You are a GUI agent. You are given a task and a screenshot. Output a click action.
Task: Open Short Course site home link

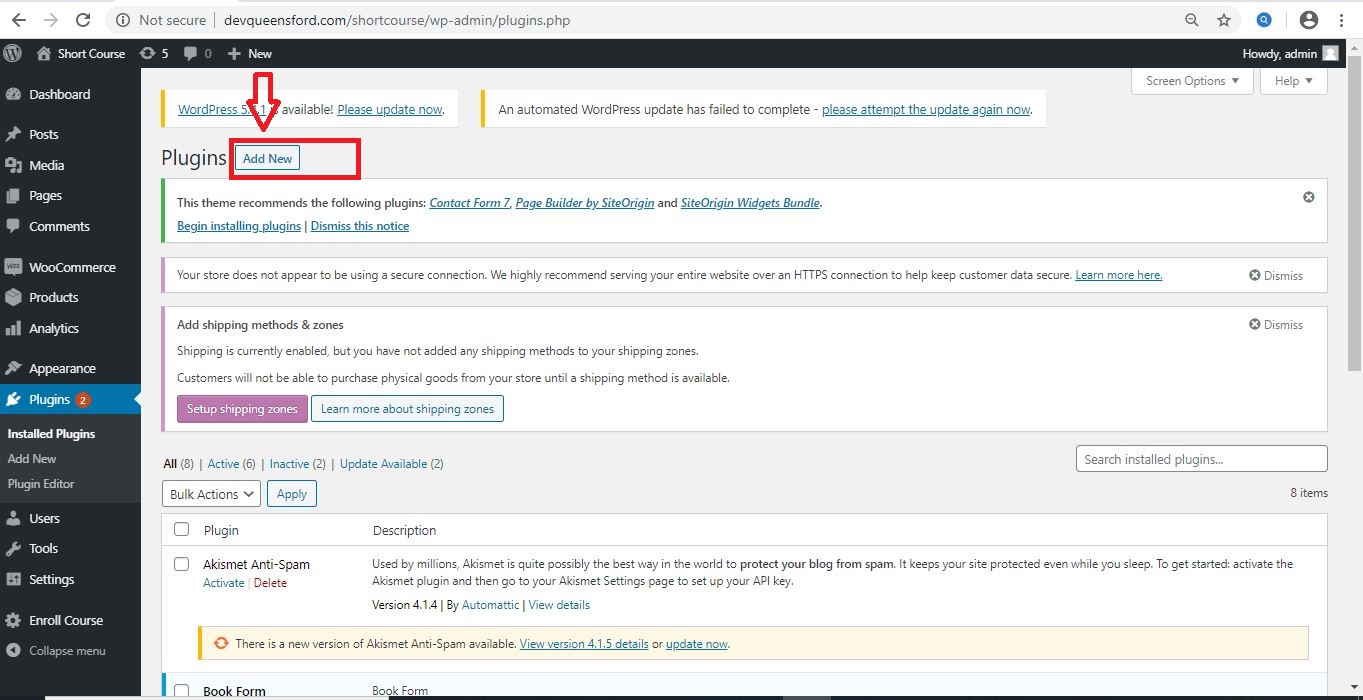click(x=81, y=53)
